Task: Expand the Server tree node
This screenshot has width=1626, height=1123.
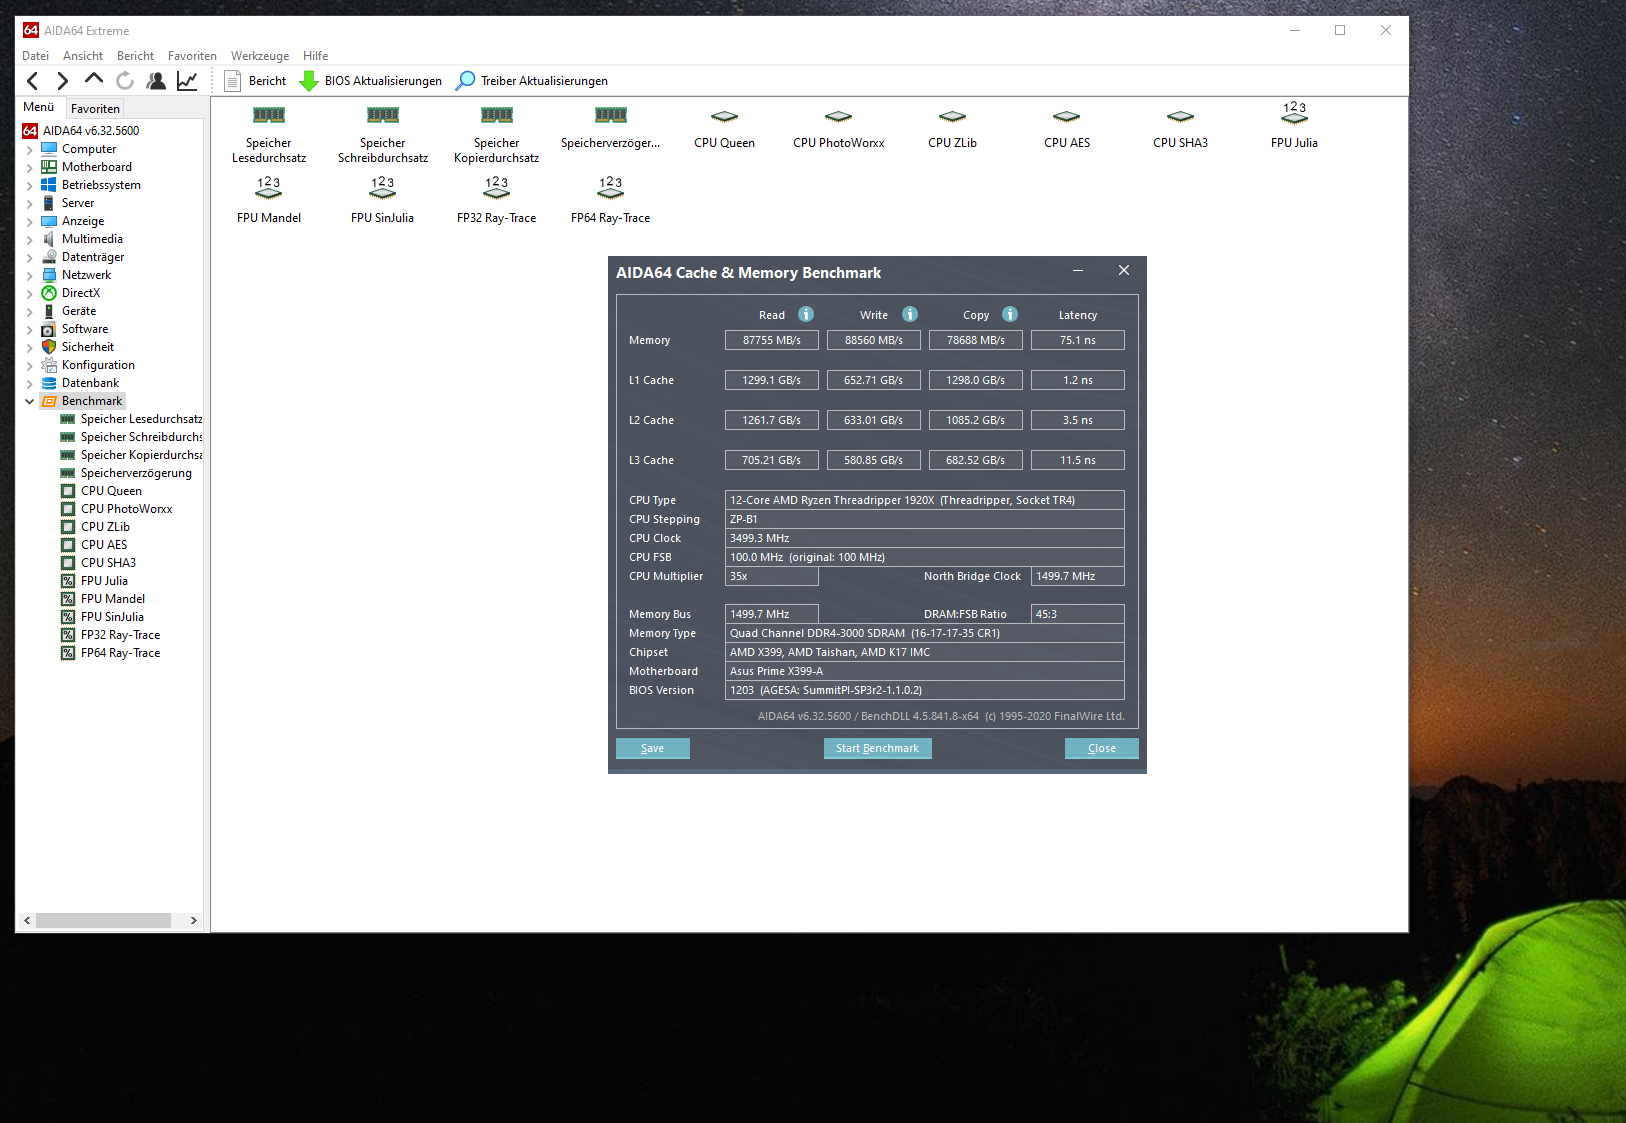Action: (30, 204)
